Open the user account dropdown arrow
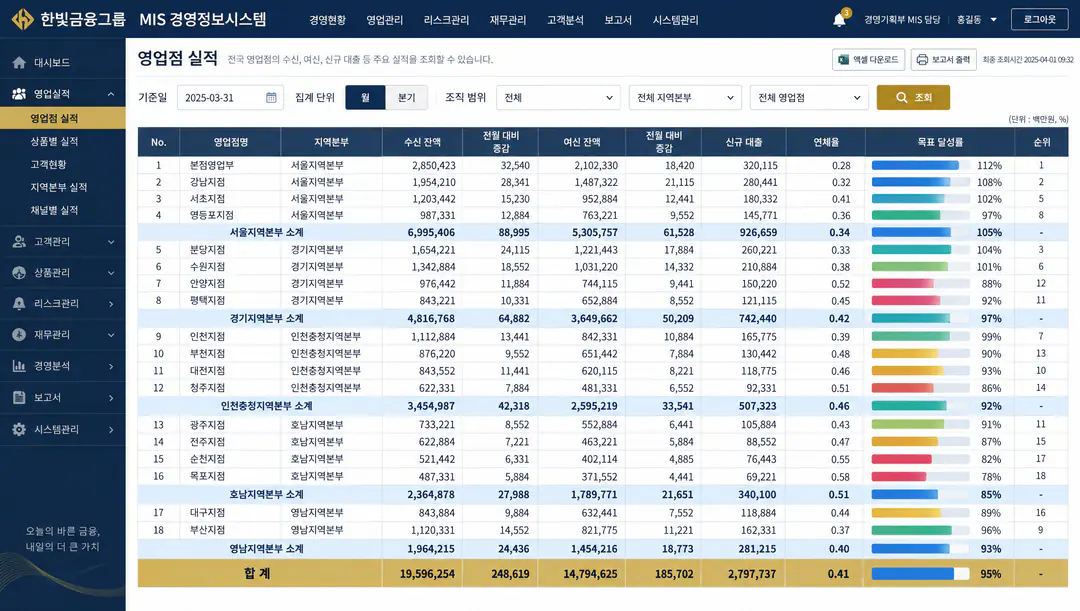 [x=993, y=20]
